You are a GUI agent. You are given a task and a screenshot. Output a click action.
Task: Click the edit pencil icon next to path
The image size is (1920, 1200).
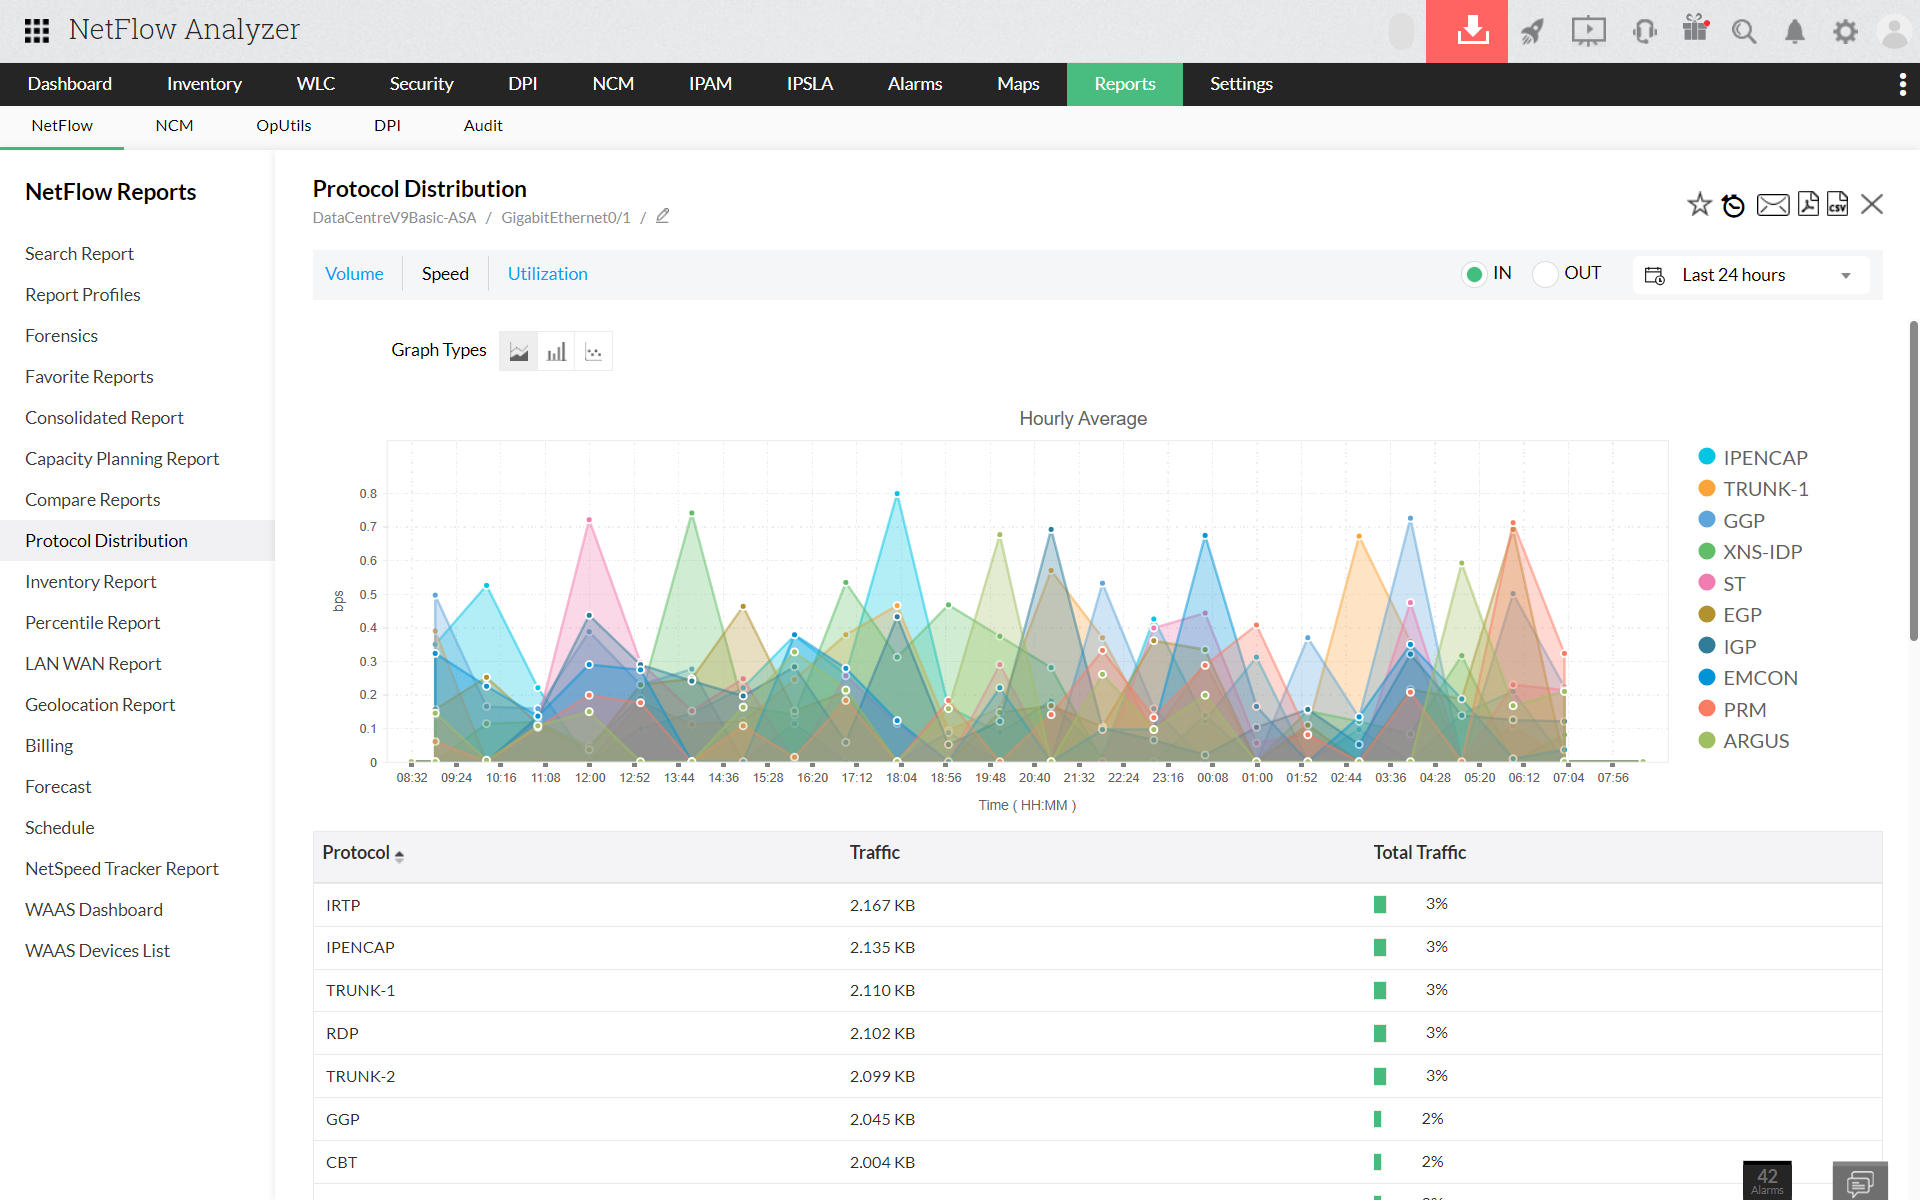[661, 217]
